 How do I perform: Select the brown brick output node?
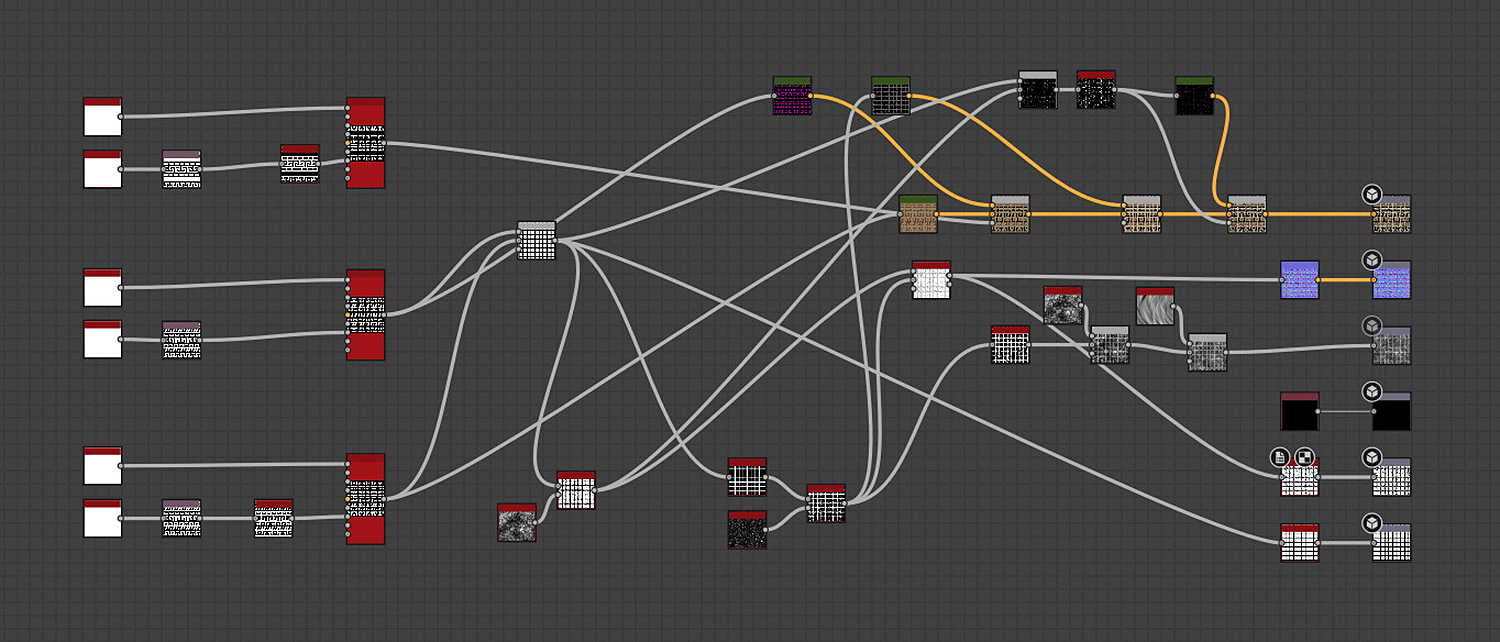(1392, 214)
